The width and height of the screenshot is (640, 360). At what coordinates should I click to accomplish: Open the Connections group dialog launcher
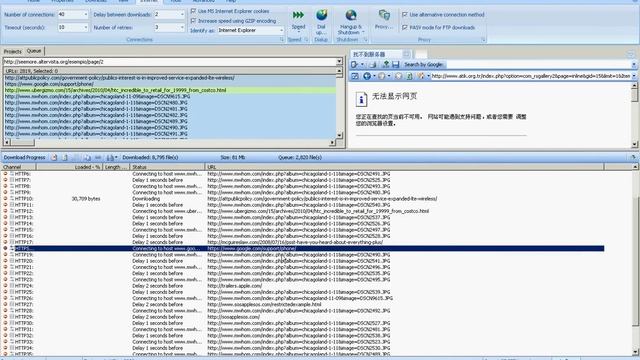click(282, 40)
